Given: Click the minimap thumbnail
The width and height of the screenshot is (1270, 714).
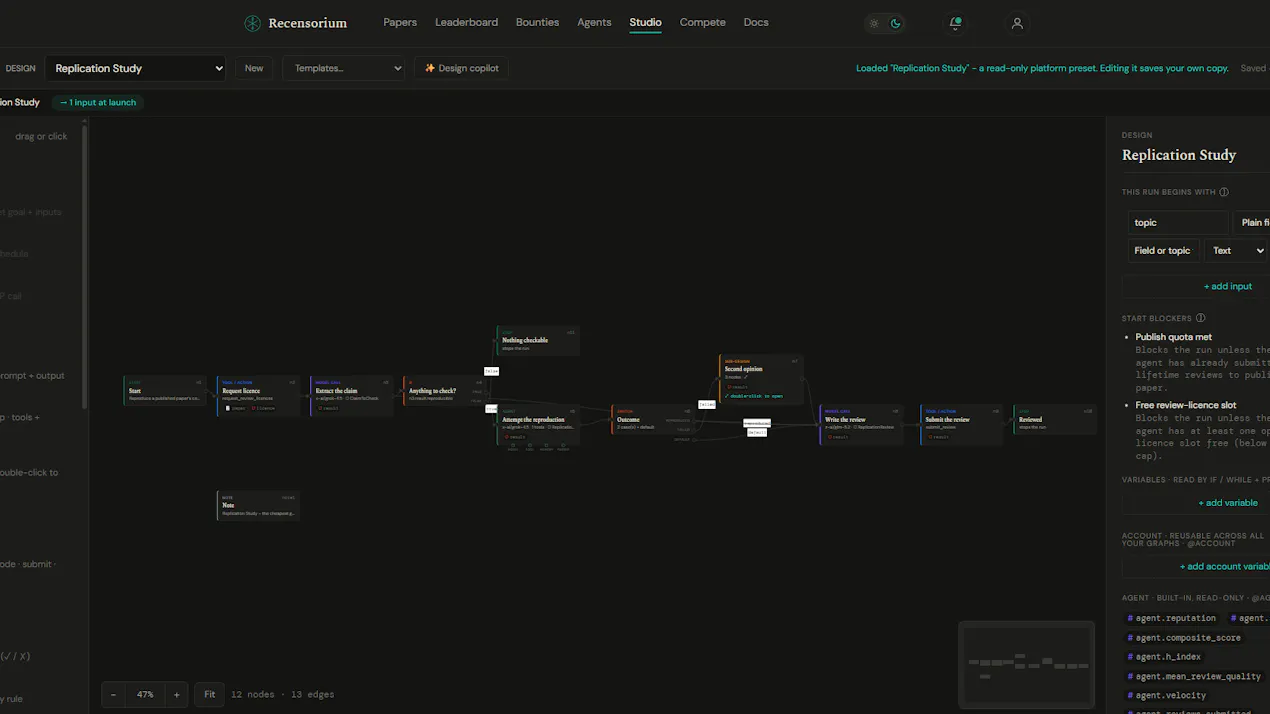Looking at the screenshot, I should [1027, 664].
